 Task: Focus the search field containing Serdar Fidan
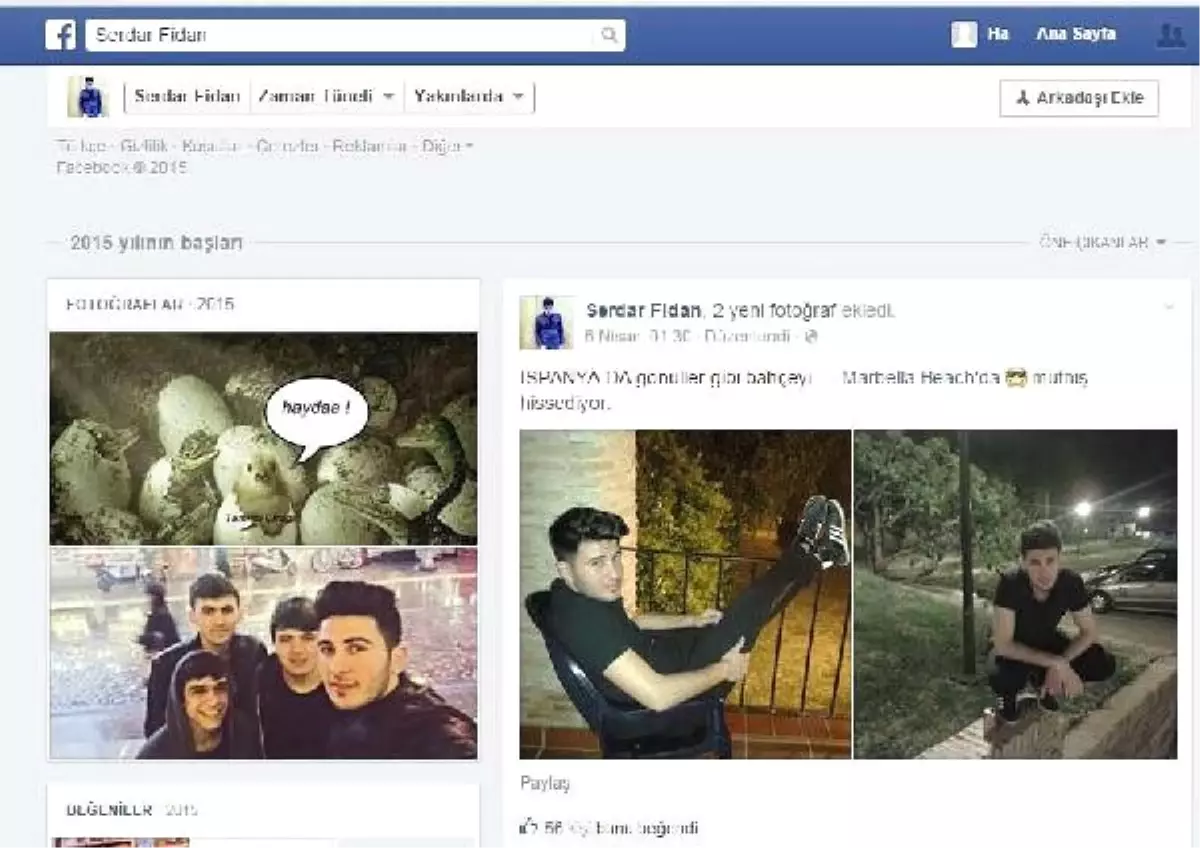340,36
